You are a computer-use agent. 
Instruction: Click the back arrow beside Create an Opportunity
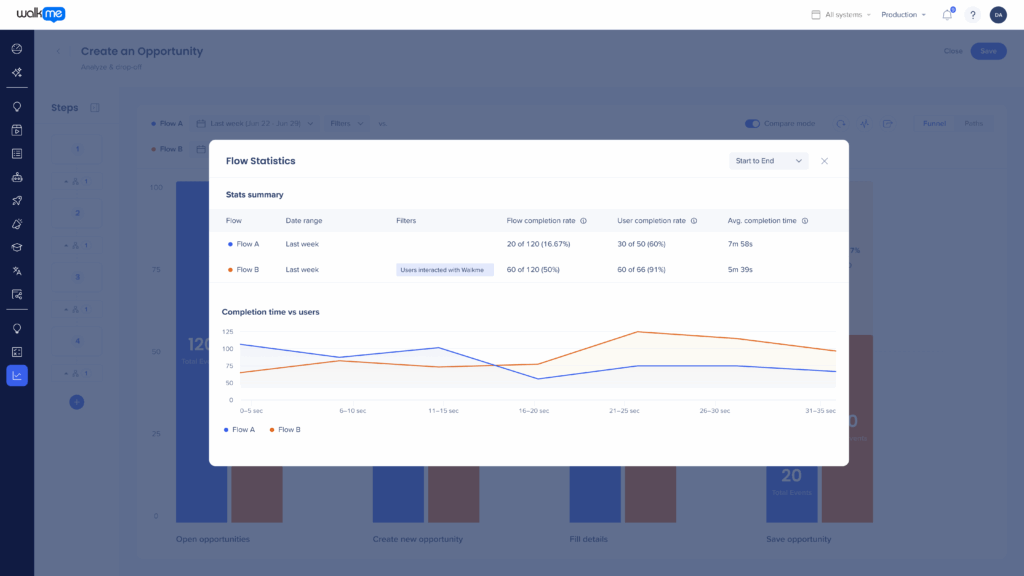point(58,51)
